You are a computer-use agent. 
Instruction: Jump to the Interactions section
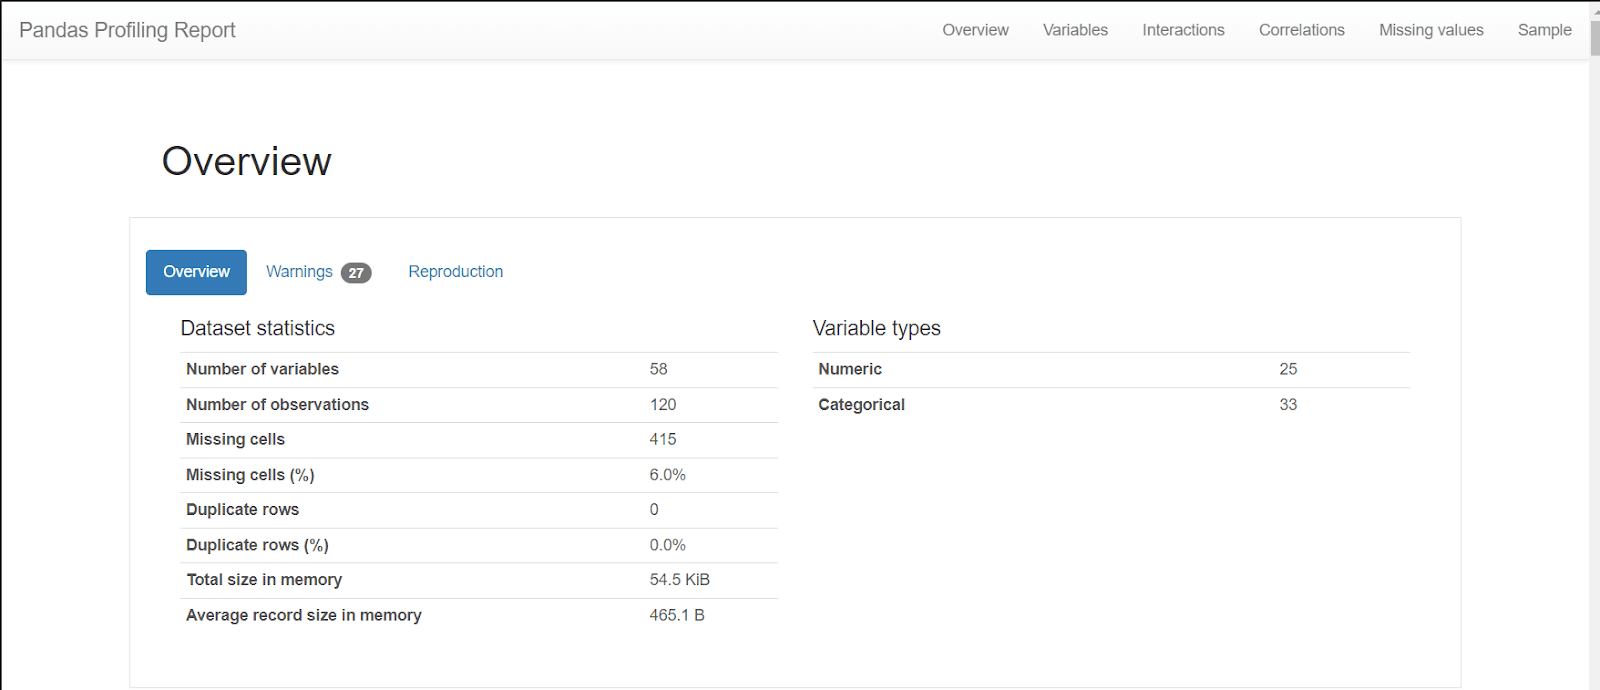tap(1183, 30)
